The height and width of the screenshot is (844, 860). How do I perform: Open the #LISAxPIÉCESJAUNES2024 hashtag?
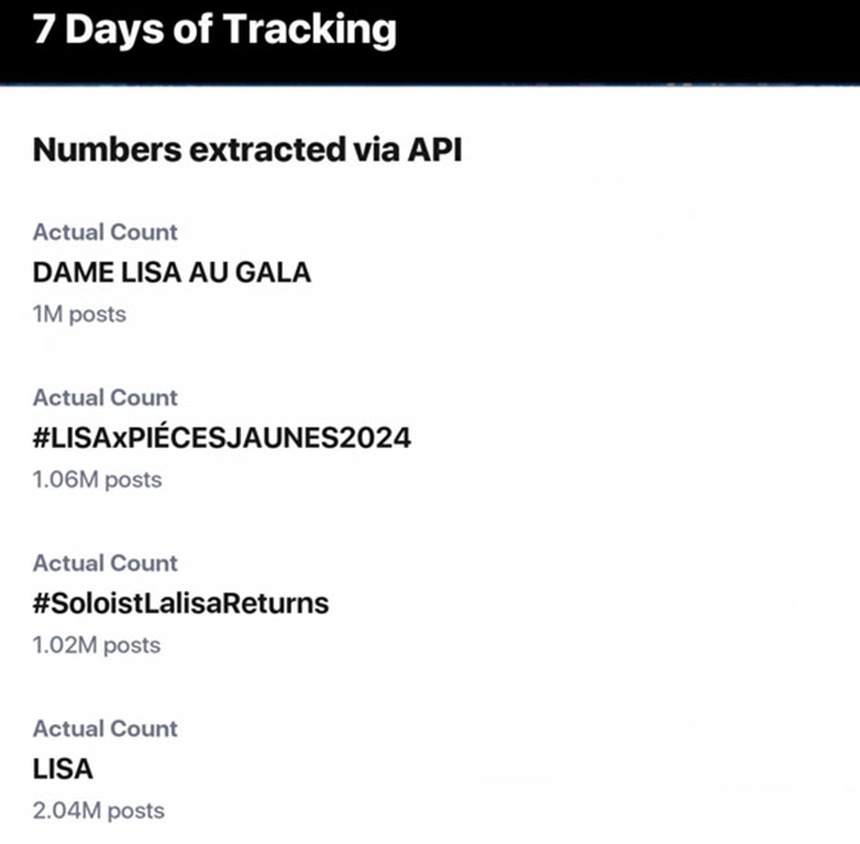[221, 438]
